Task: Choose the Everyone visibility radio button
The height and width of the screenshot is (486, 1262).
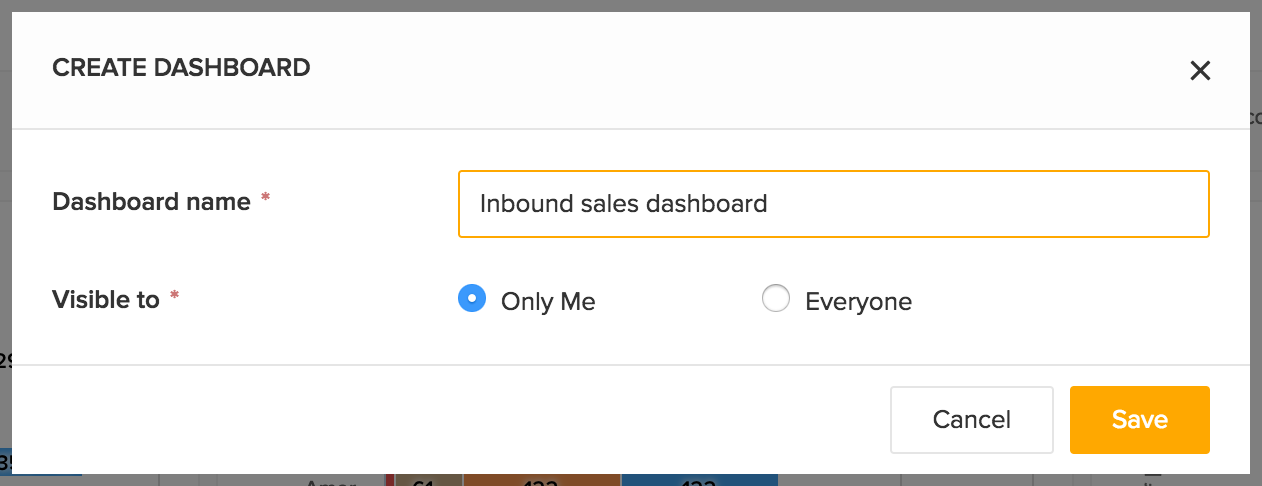Action: 776,299
